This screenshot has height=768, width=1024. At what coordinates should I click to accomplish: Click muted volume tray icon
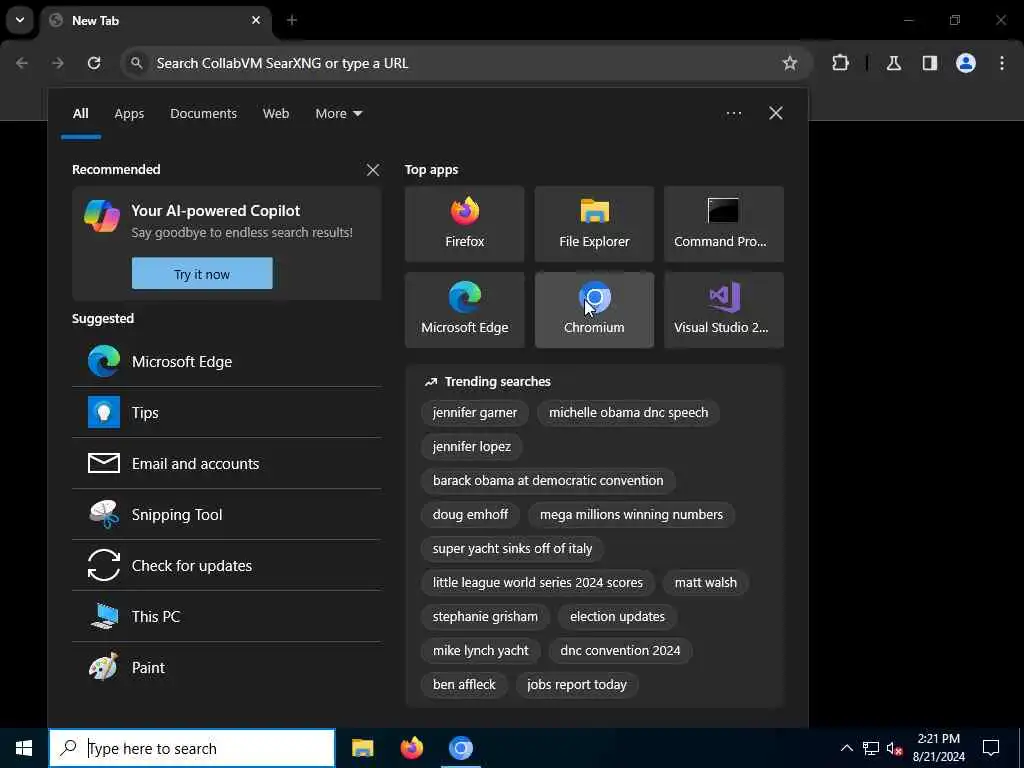(x=894, y=748)
